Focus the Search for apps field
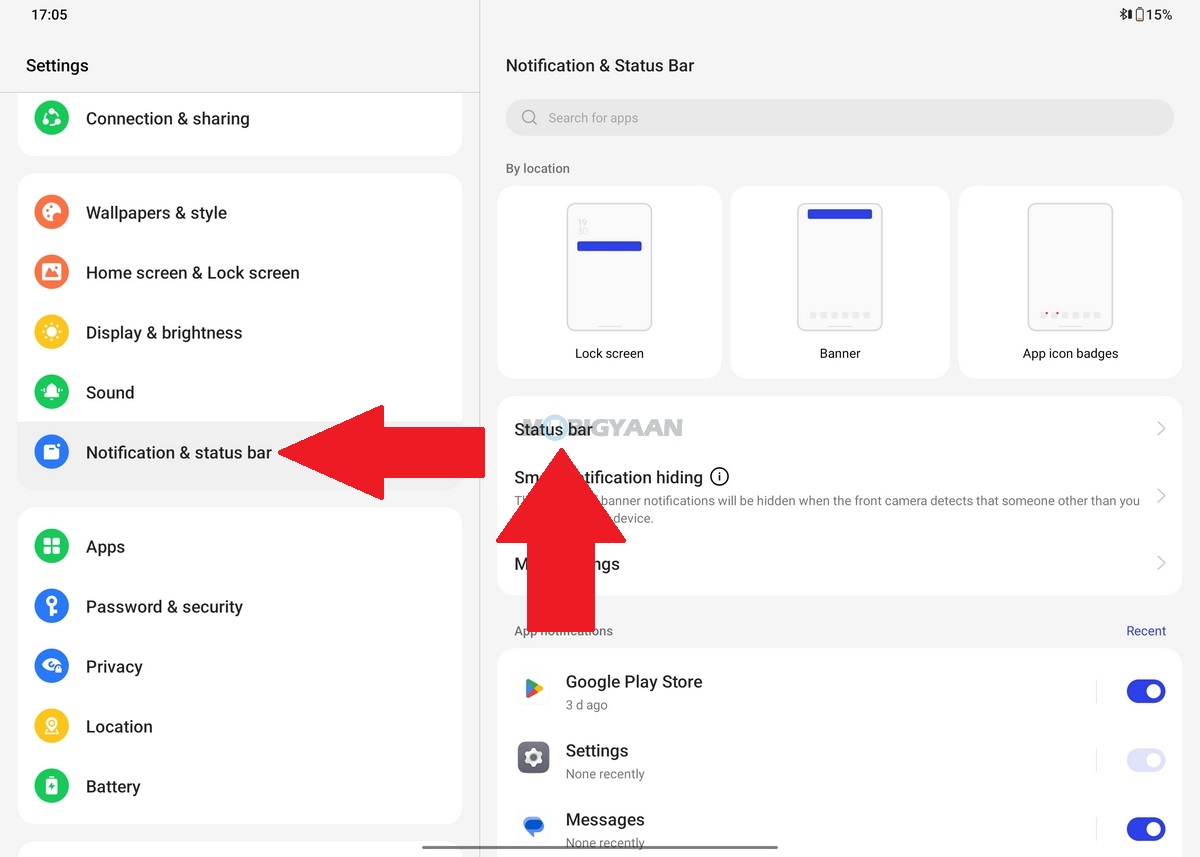The height and width of the screenshot is (857, 1200). click(839, 118)
